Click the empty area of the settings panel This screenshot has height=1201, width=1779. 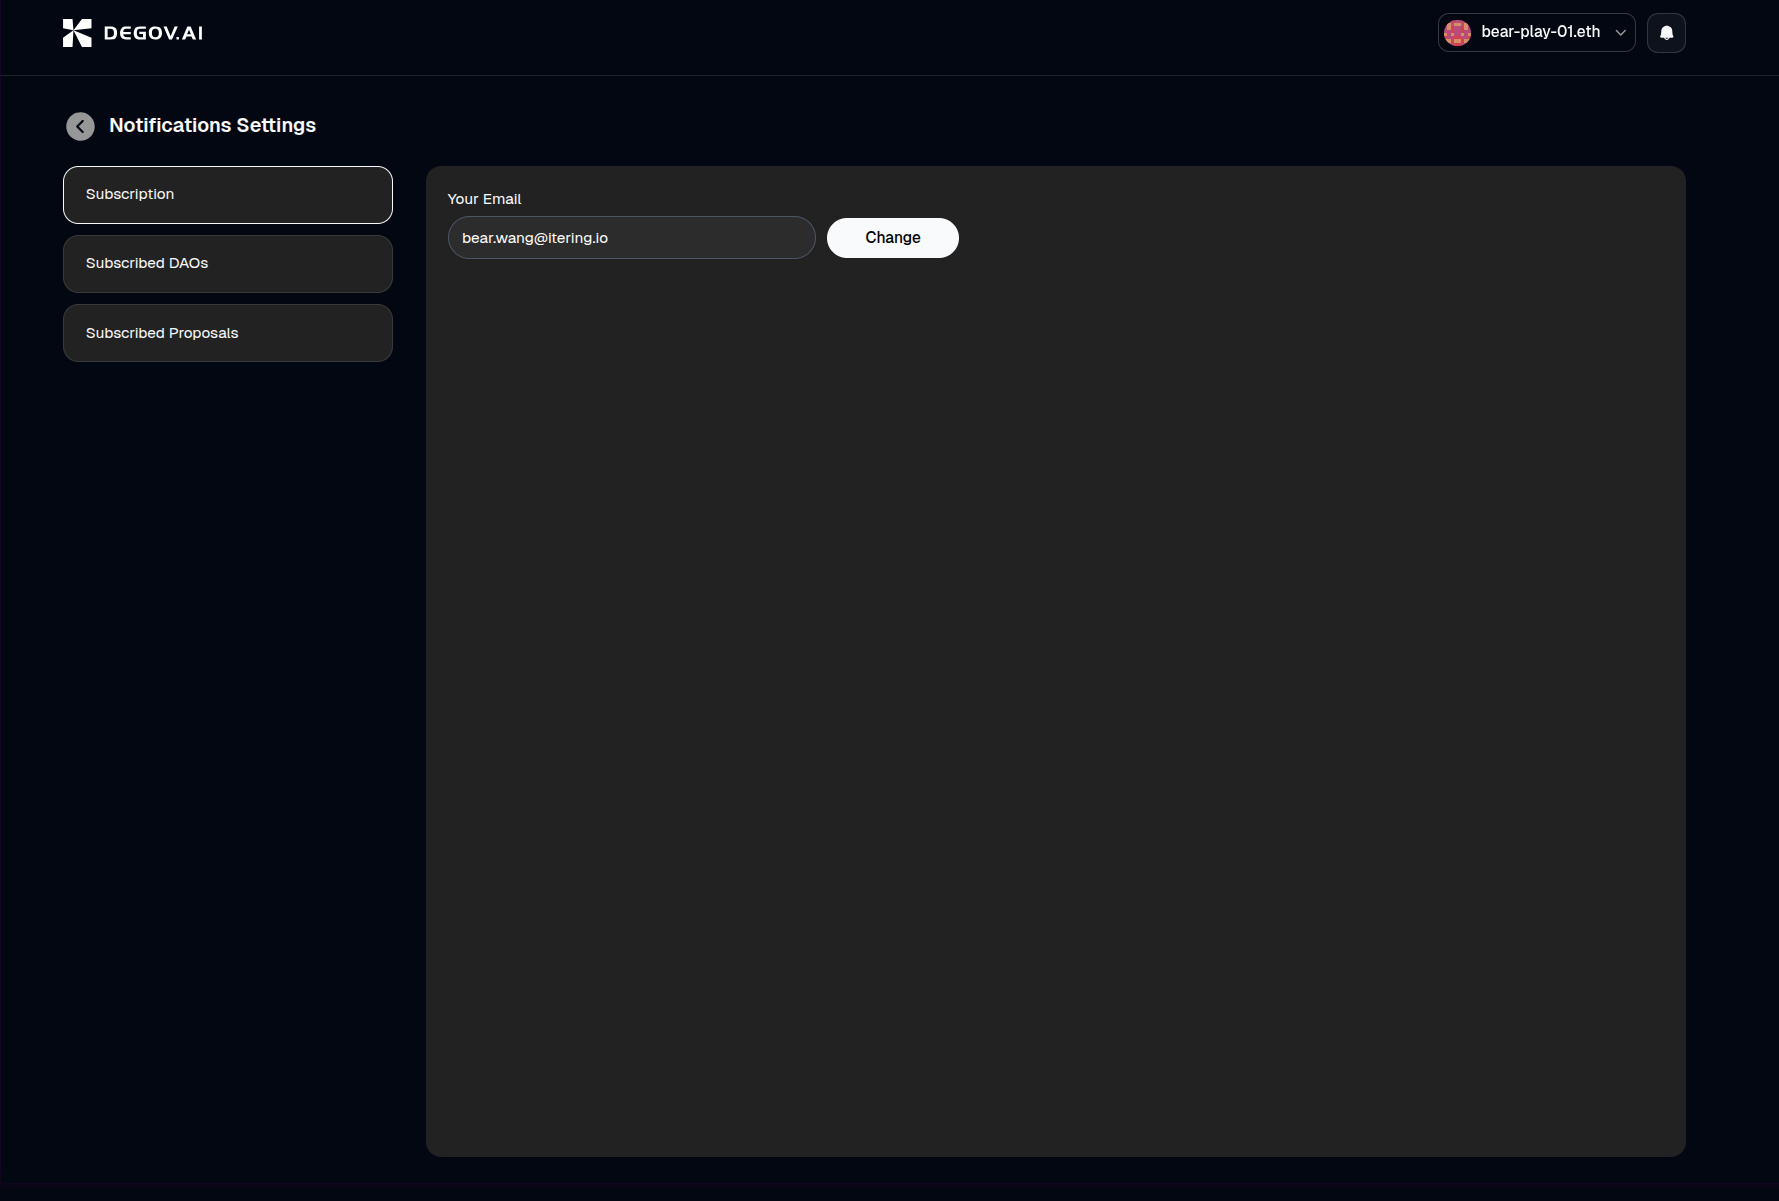pos(1055,700)
